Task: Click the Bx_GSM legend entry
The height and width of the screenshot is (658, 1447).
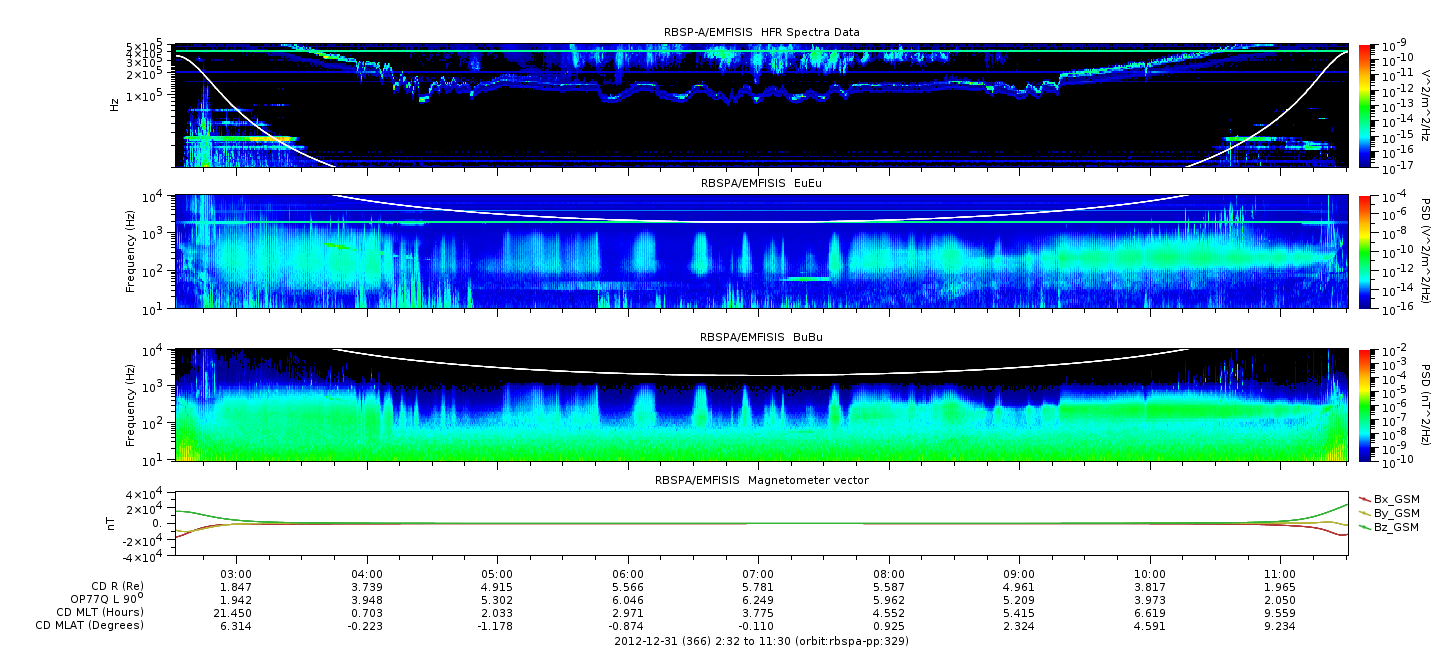Action: (1395, 498)
